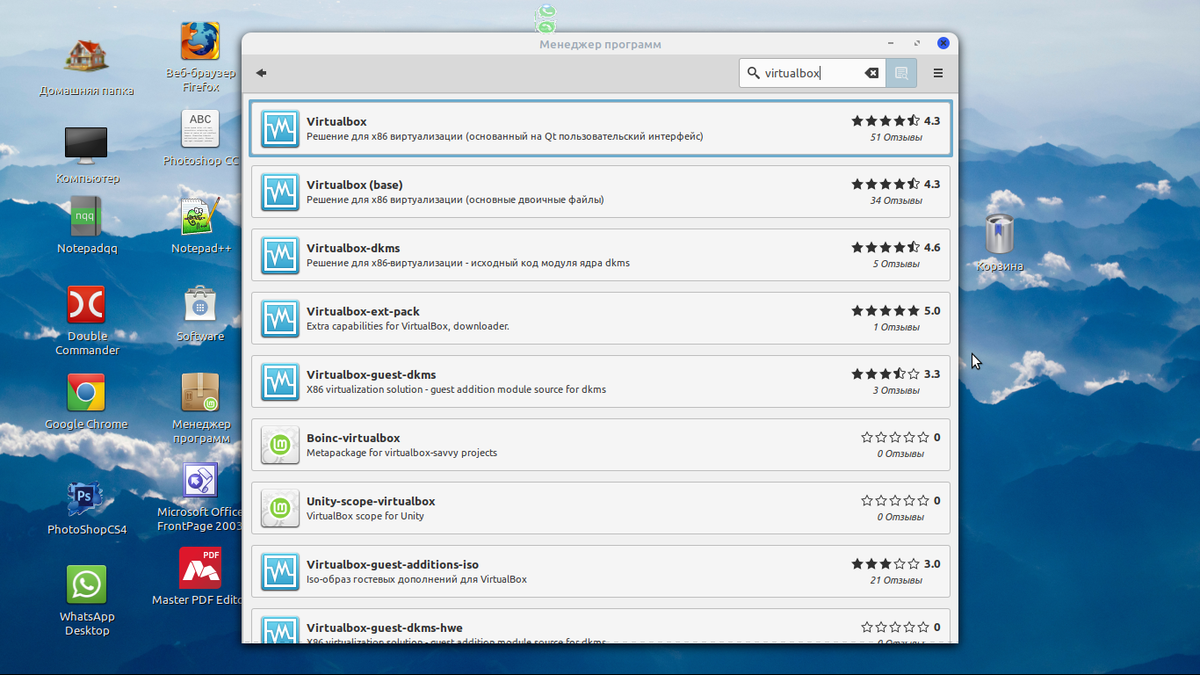Click description 'Iso-образ гостевых дополнений для VirtualBox'
1200x675 pixels.
point(416,579)
